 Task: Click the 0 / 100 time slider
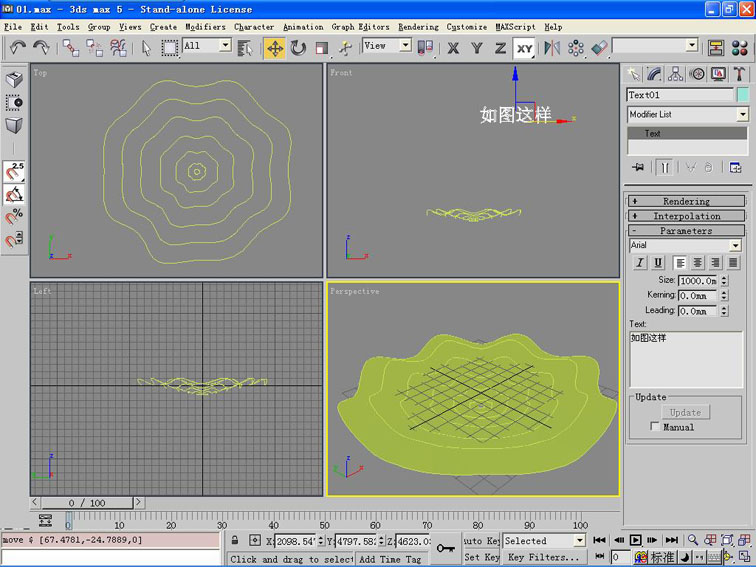pos(87,503)
